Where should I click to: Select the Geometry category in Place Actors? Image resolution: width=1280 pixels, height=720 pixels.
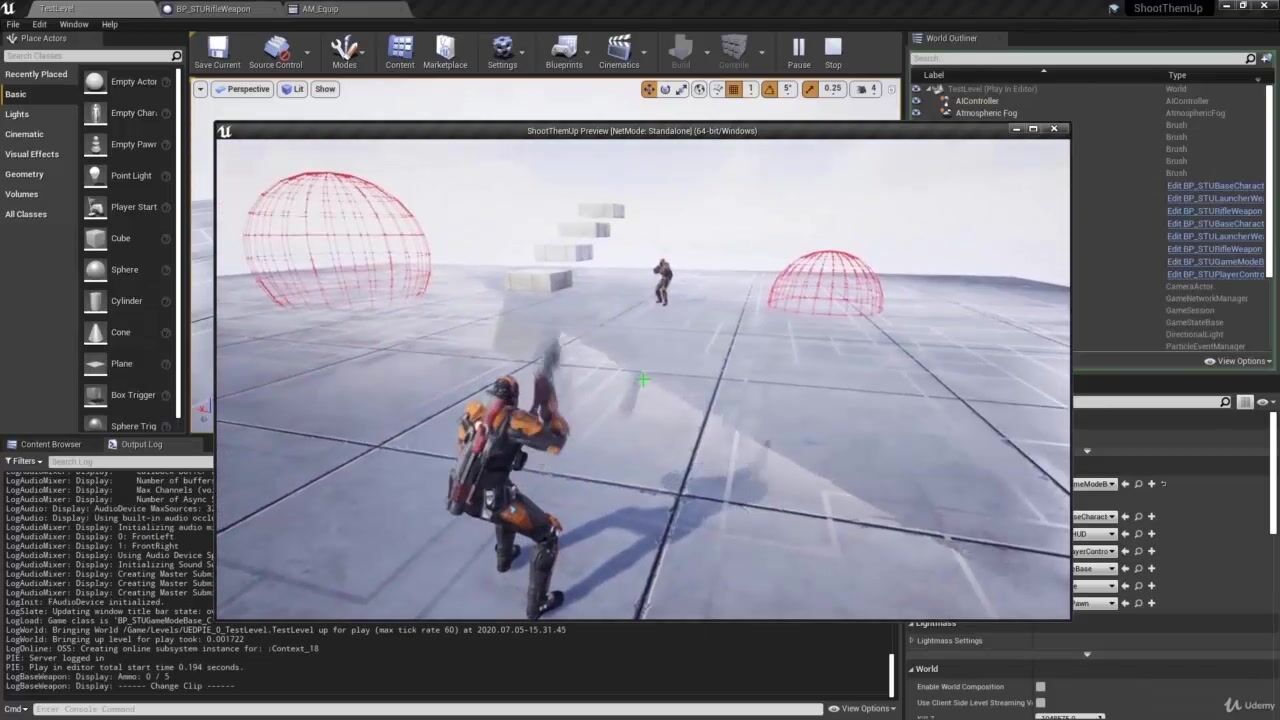tap(24, 174)
